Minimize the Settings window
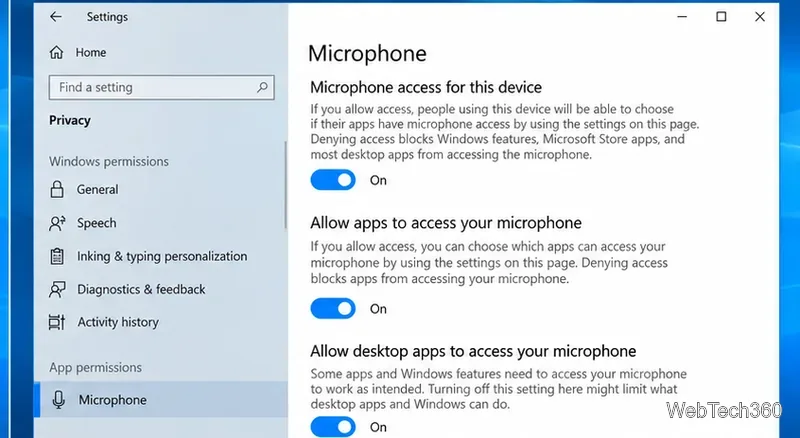 pos(682,17)
